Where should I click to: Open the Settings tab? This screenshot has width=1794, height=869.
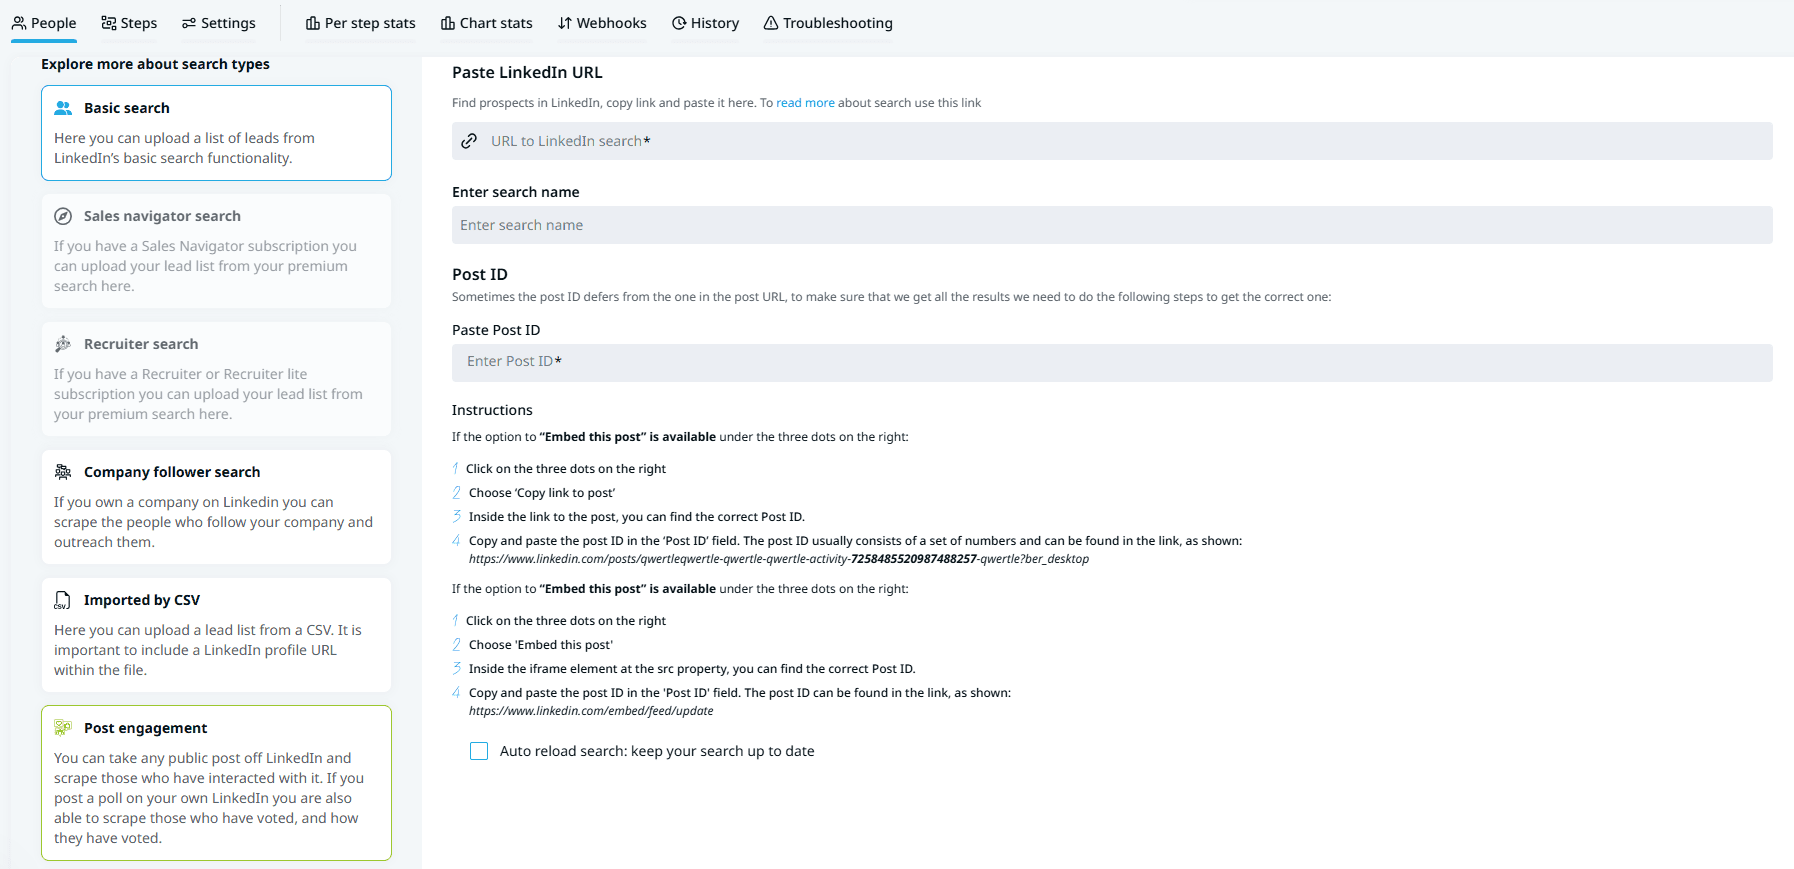coord(219,23)
